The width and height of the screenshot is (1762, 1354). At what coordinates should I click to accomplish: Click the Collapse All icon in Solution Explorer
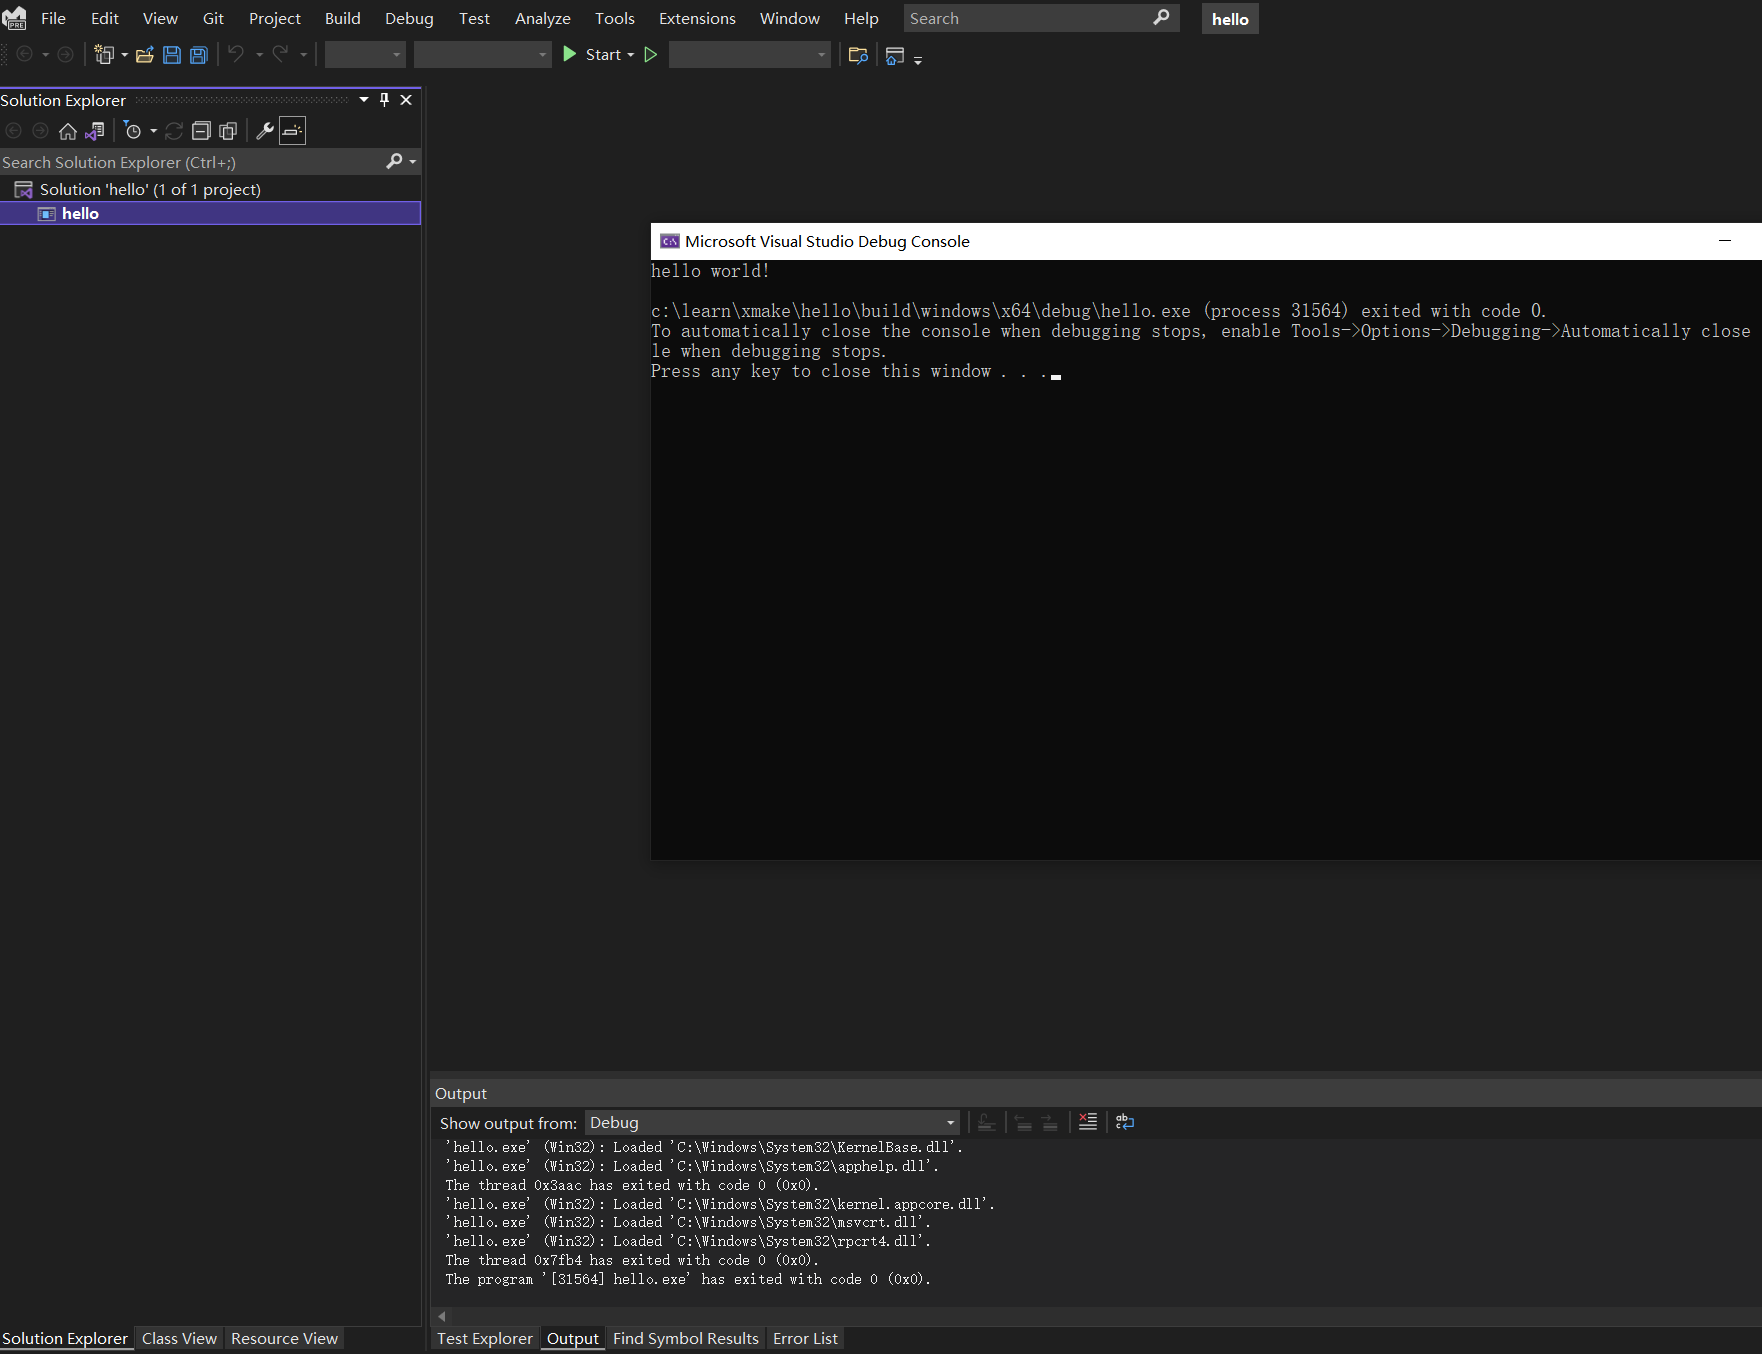pyautogui.click(x=201, y=131)
